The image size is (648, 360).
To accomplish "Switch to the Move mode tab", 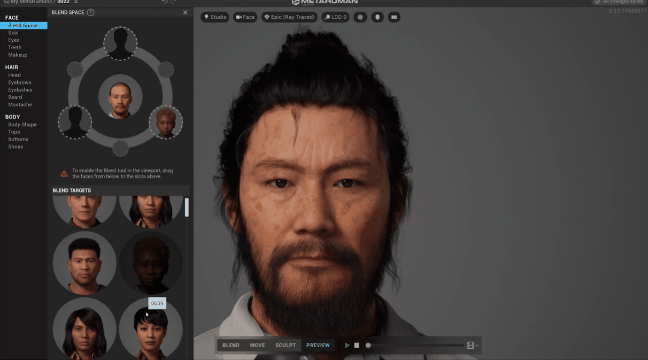I will coord(257,345).
